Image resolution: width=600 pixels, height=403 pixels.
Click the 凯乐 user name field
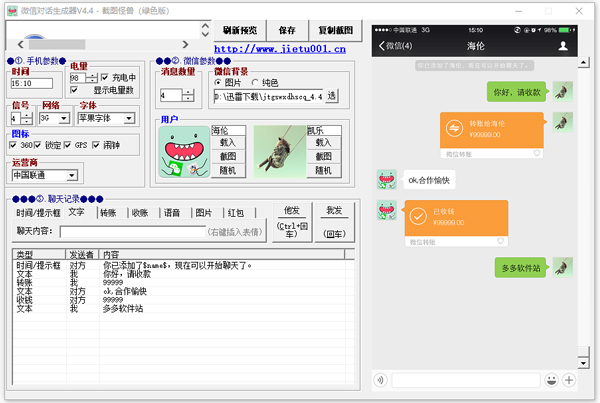coord(324,131)
